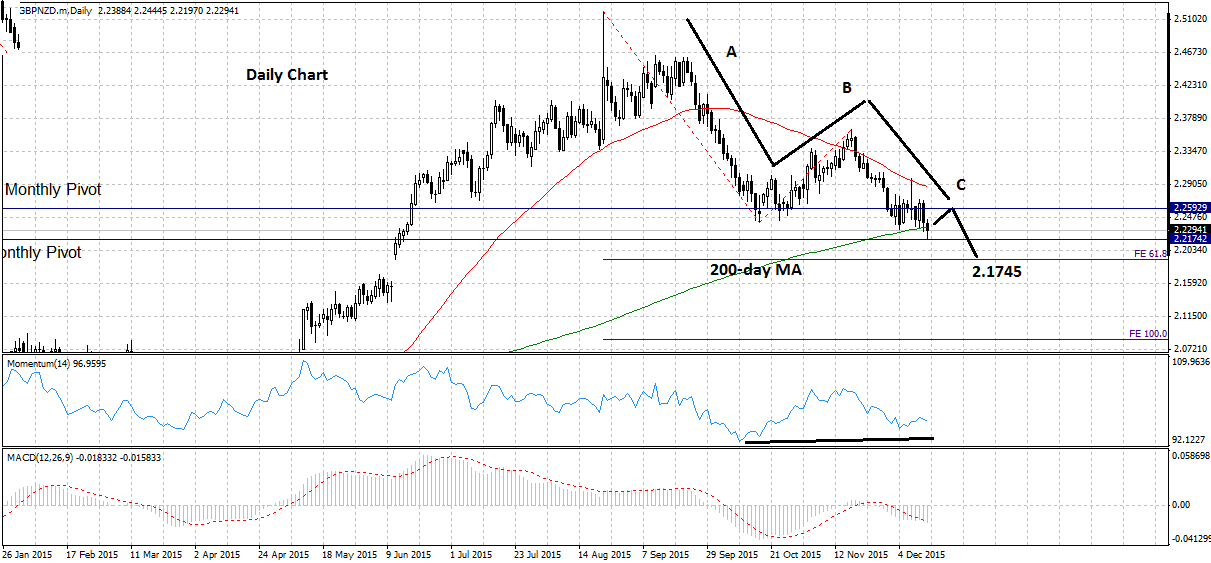Select wave label B near the peak
Image resolution: width=1211 pixels, height=563 pixels.
click(x=846, y=88)
